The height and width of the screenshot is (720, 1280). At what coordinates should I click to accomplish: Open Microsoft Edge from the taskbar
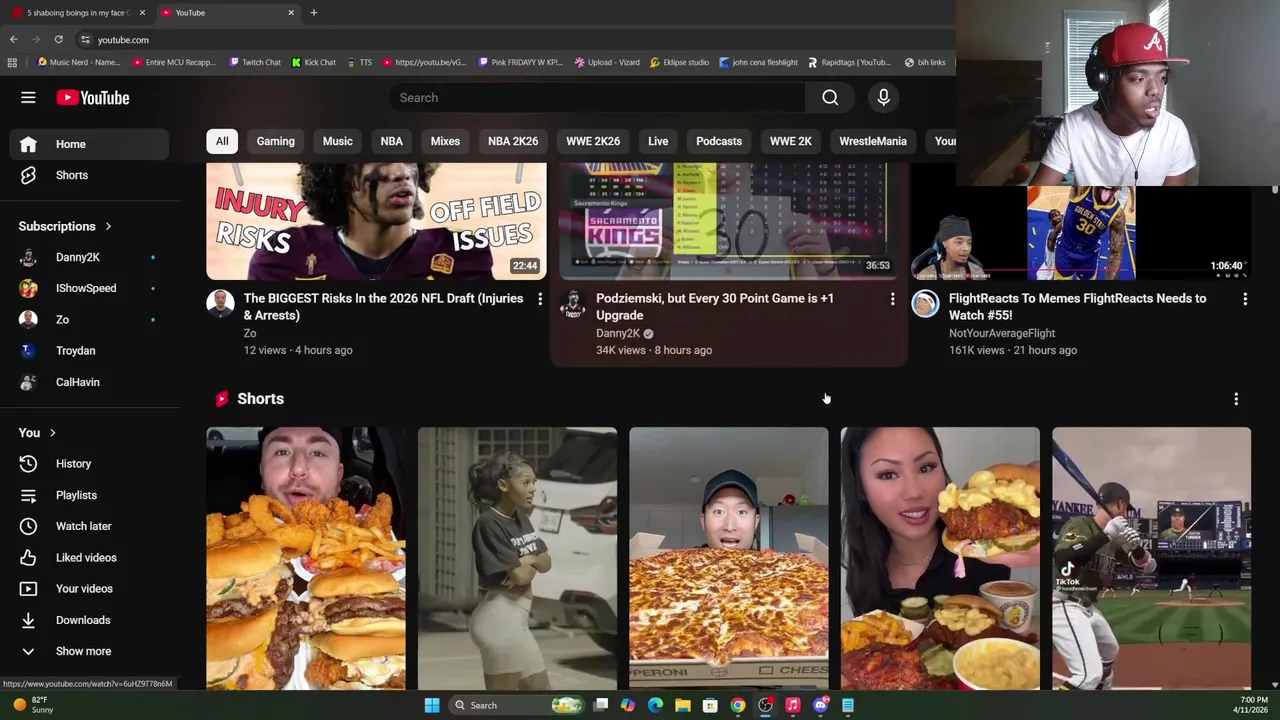(x=655, y=705)
